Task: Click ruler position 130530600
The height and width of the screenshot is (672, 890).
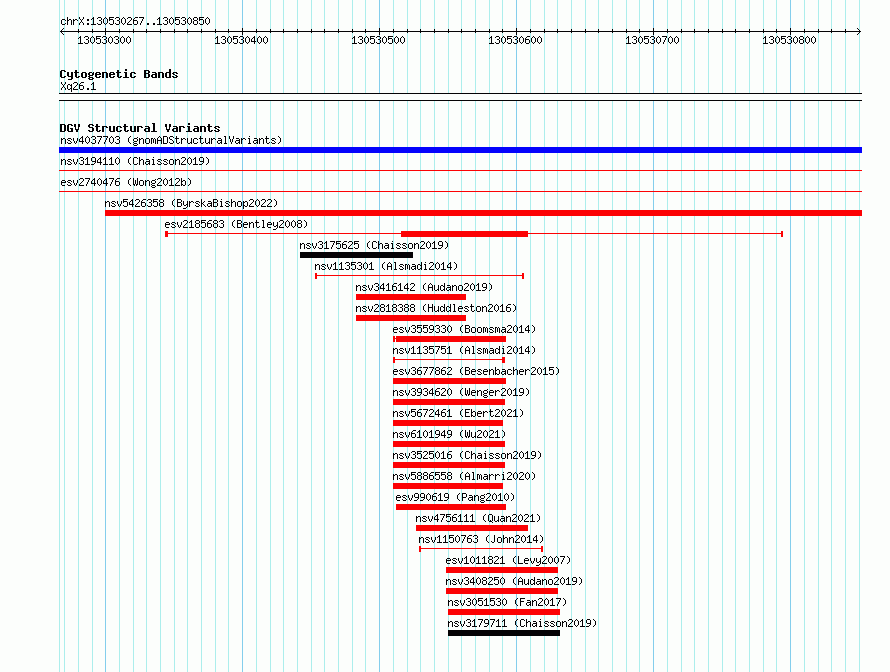Action: (x=515, y=40)
